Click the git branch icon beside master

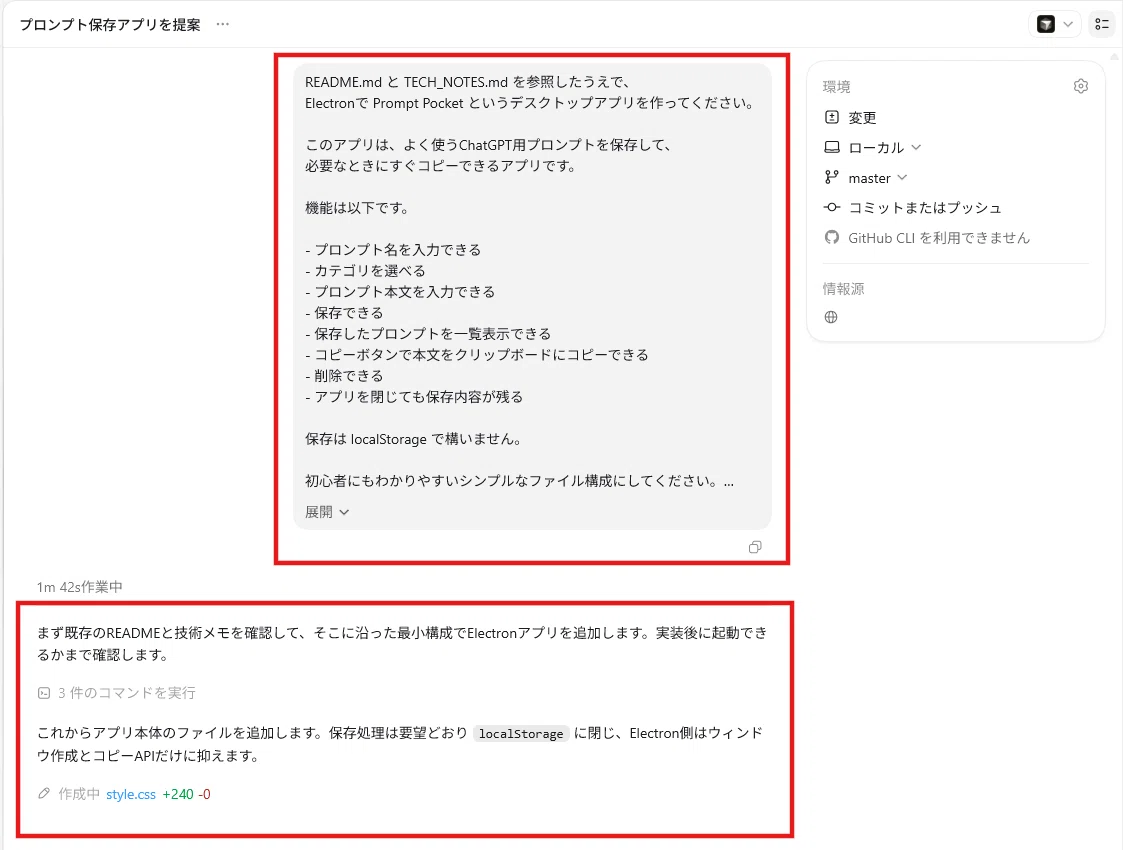tap(832, 177)
